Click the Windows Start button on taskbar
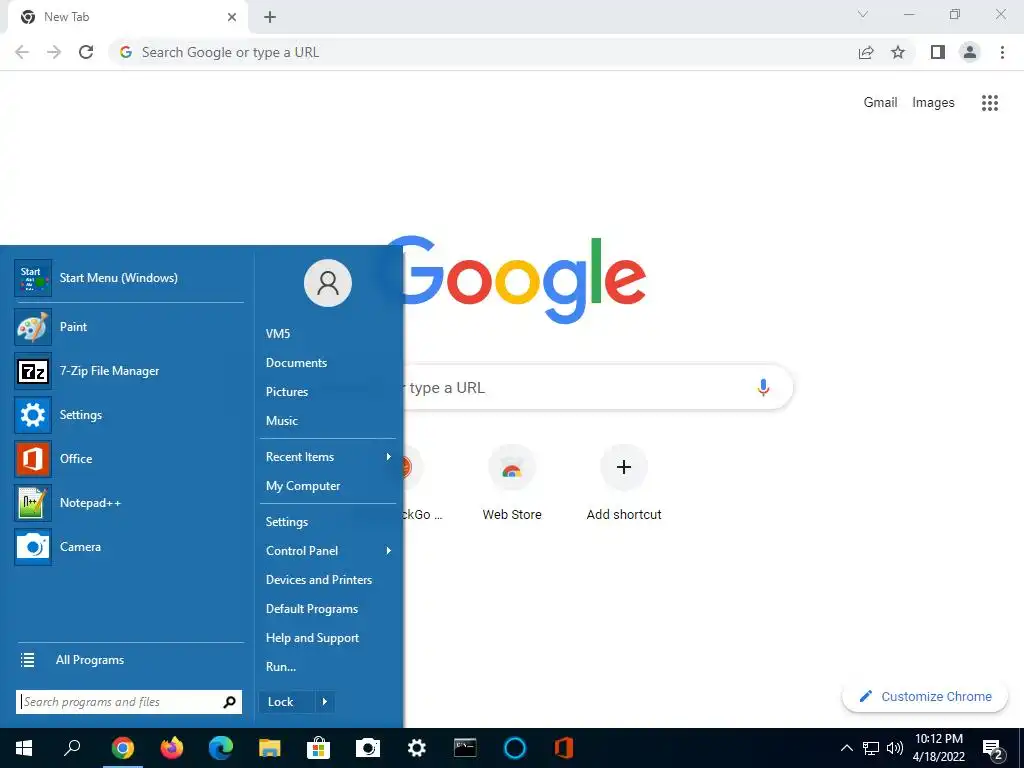 coord(24,748)
